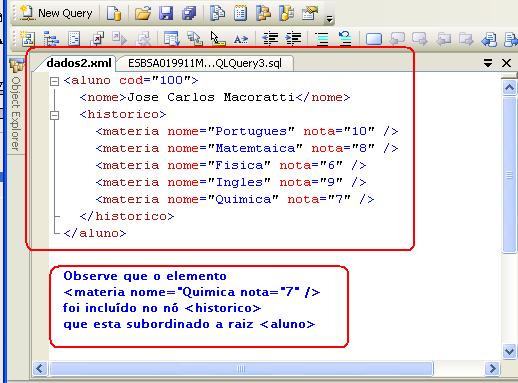Save the file with the floppy icon
518x383 pixels.
tap(166, 14)
